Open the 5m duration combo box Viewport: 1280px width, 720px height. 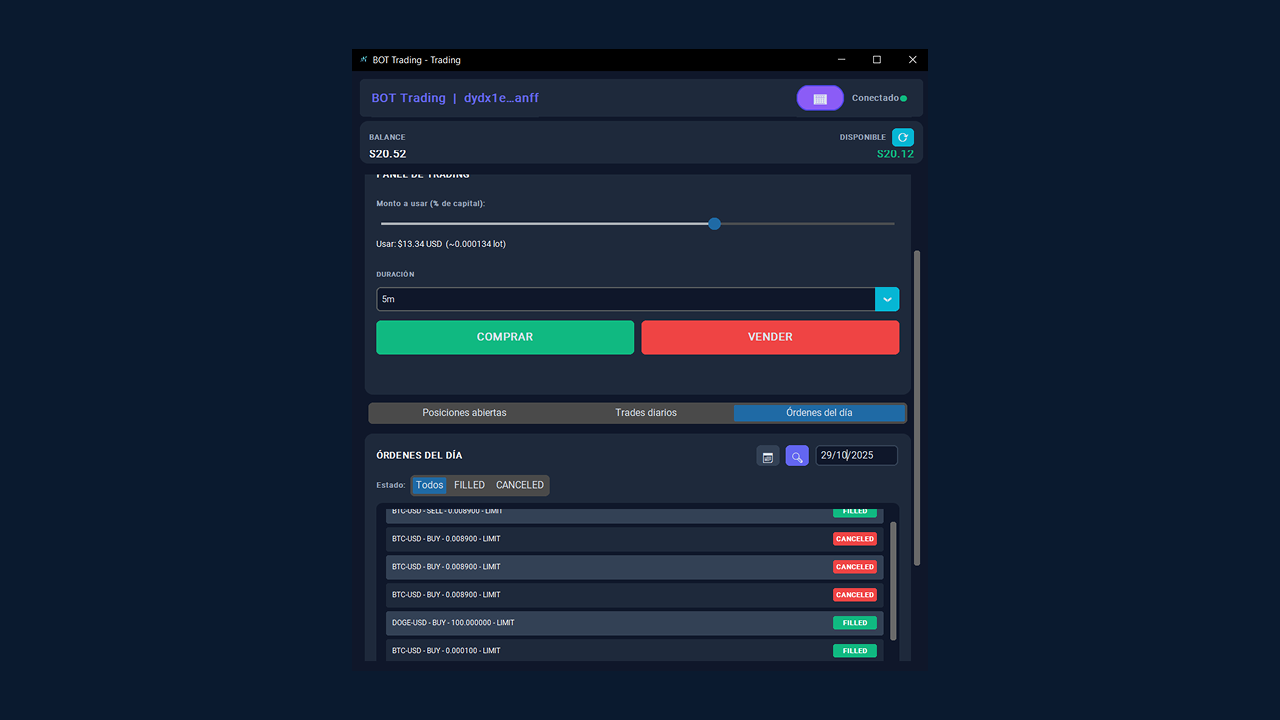click(x=625, y=299)
